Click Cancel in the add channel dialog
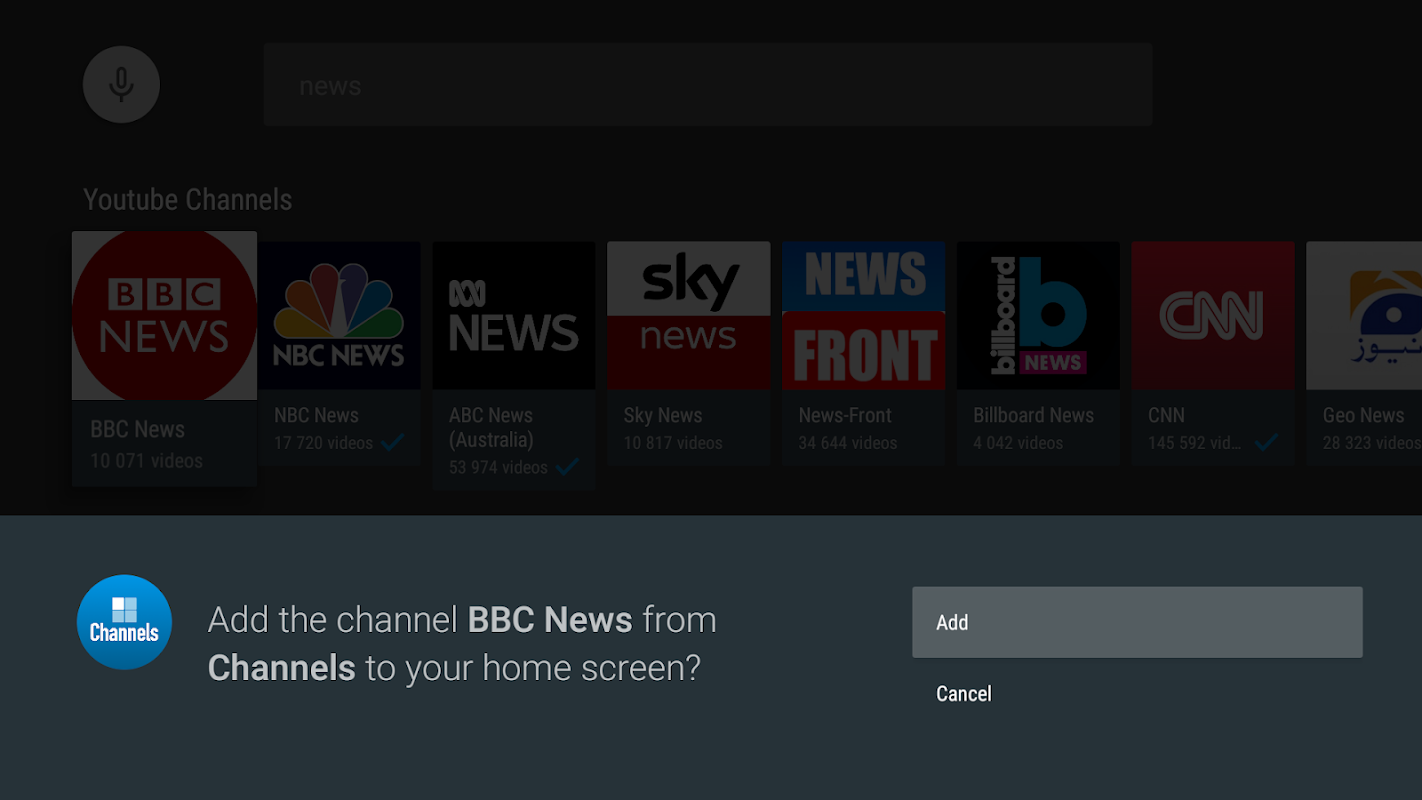Viewport: 1422px width, 800px height. pos(963,693)
